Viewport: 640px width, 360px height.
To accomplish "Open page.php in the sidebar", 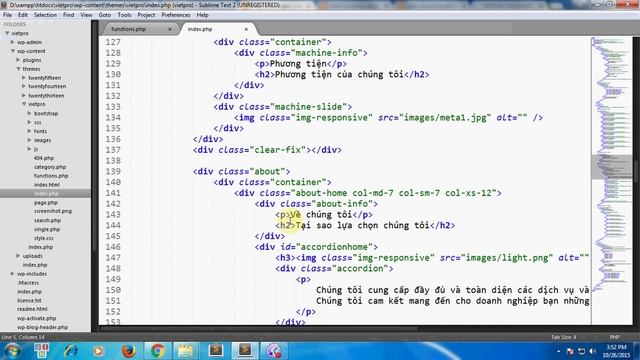I will point(46,202).
